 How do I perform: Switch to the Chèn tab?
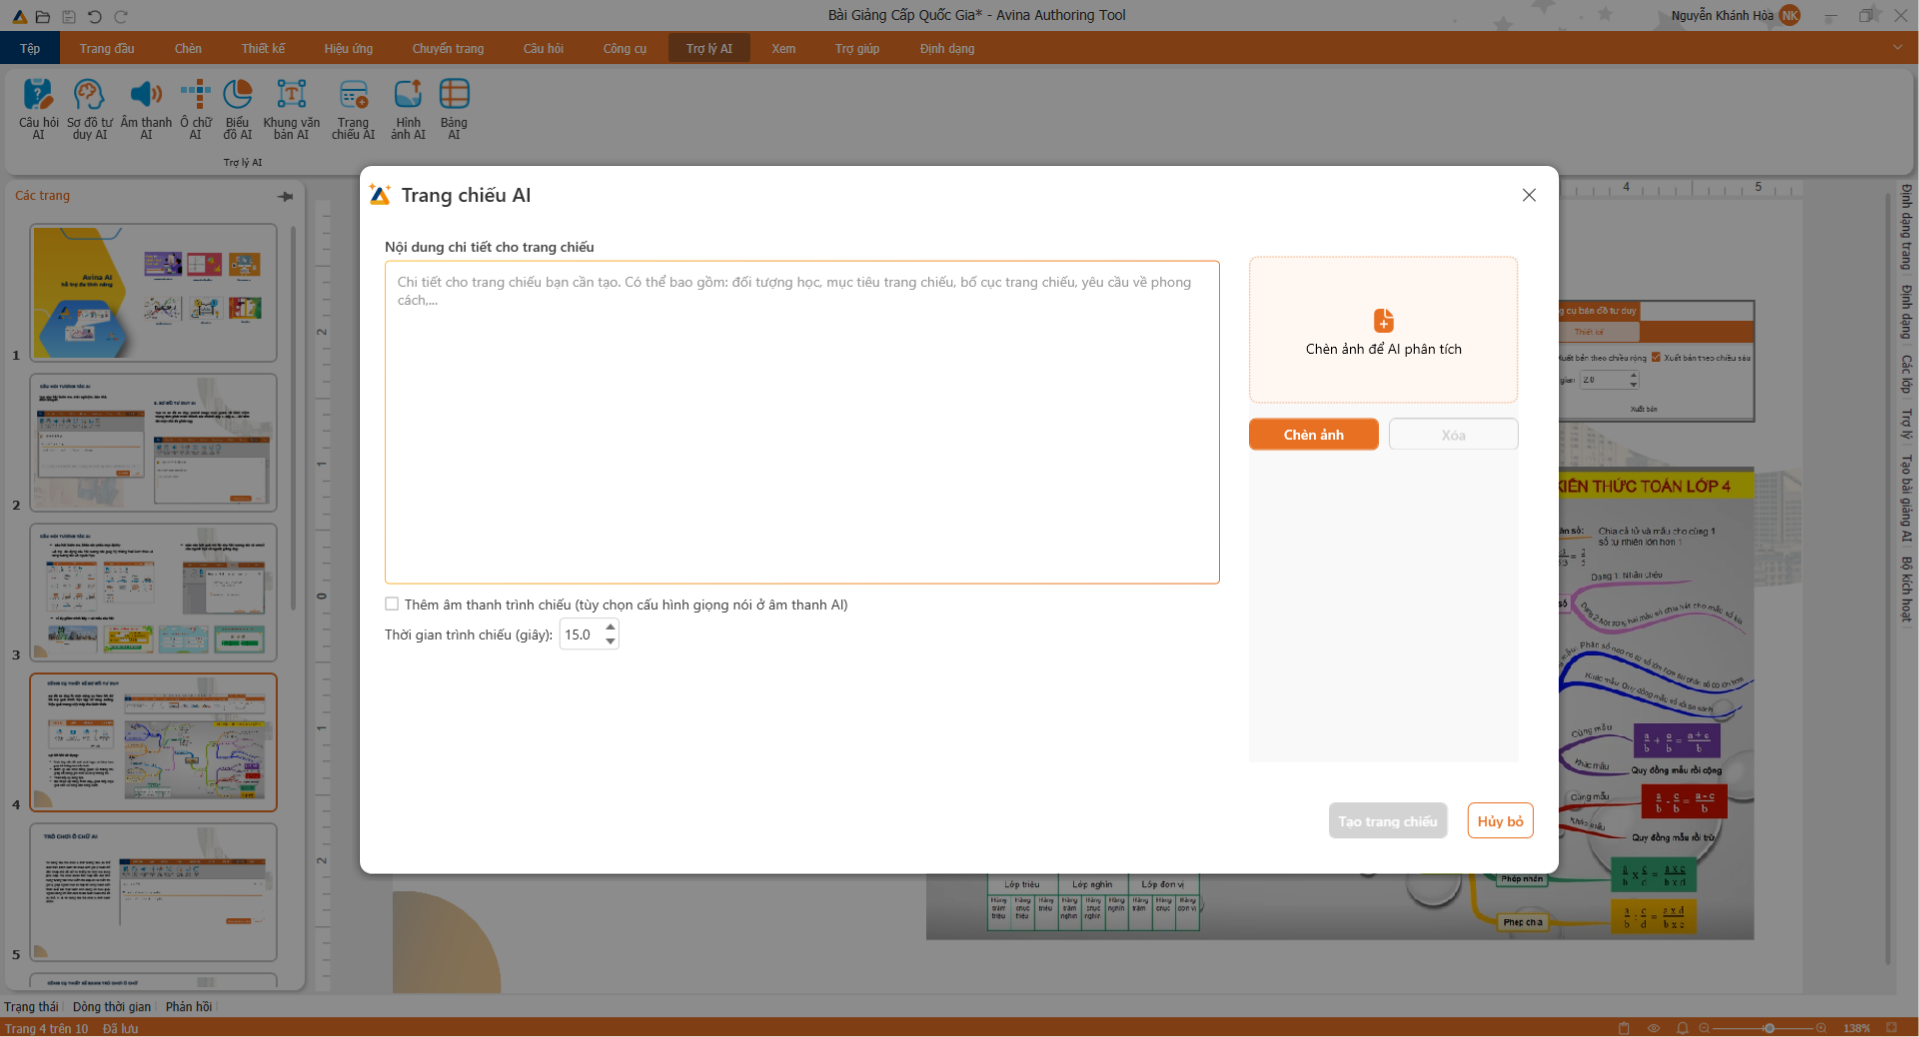click(x=188, y=48)
